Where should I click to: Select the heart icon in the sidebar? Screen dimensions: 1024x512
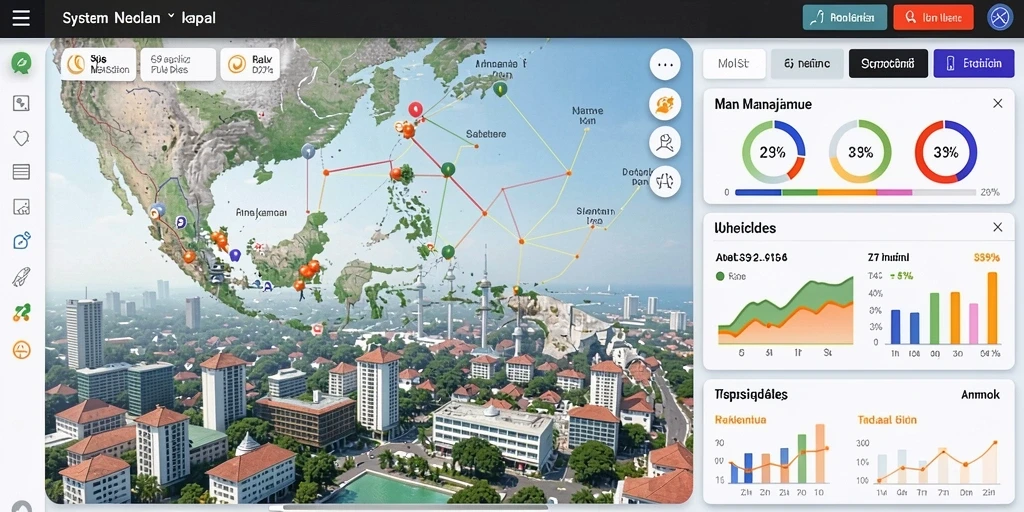(22, 138)
